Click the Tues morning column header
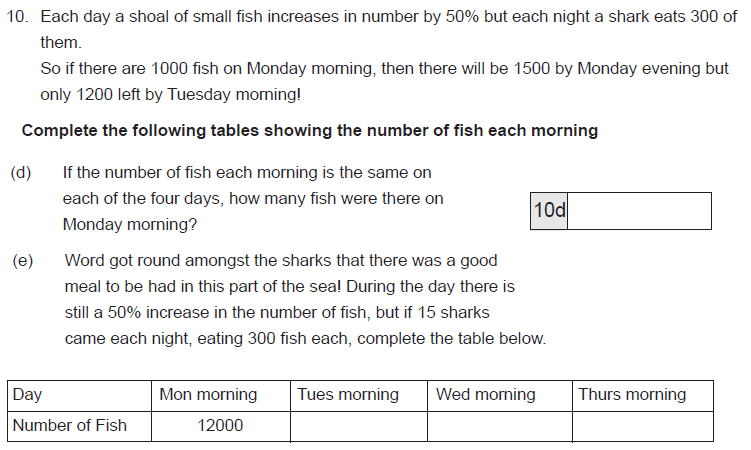 (x=359, y=396)
